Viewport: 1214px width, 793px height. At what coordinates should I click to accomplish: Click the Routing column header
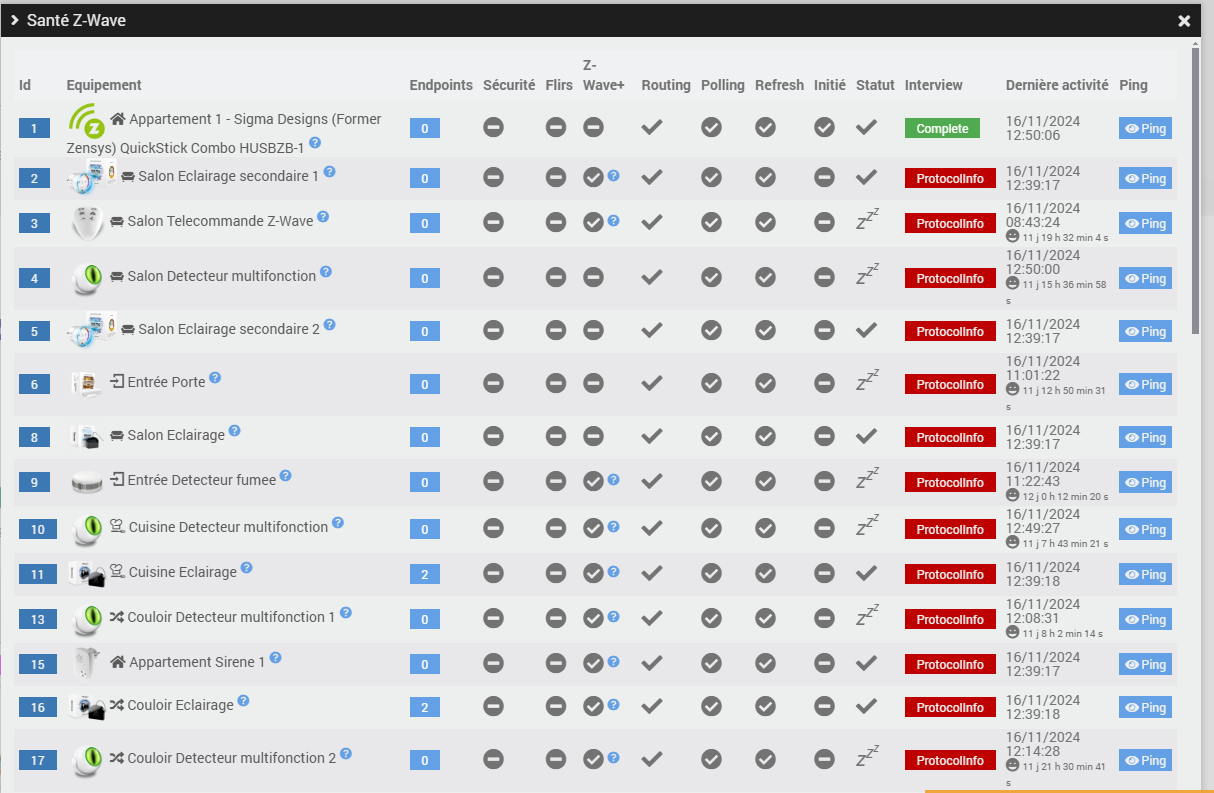[x=666, y=85]
